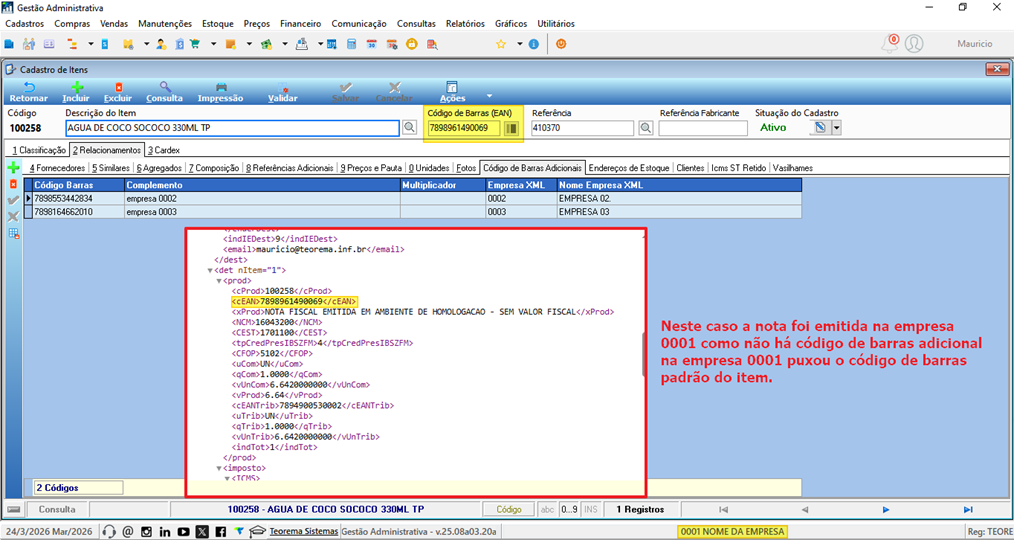Click the Código de Barras (EAN) field
Viewport: 1014px width, 540px height.
click(x=464, y=128)
